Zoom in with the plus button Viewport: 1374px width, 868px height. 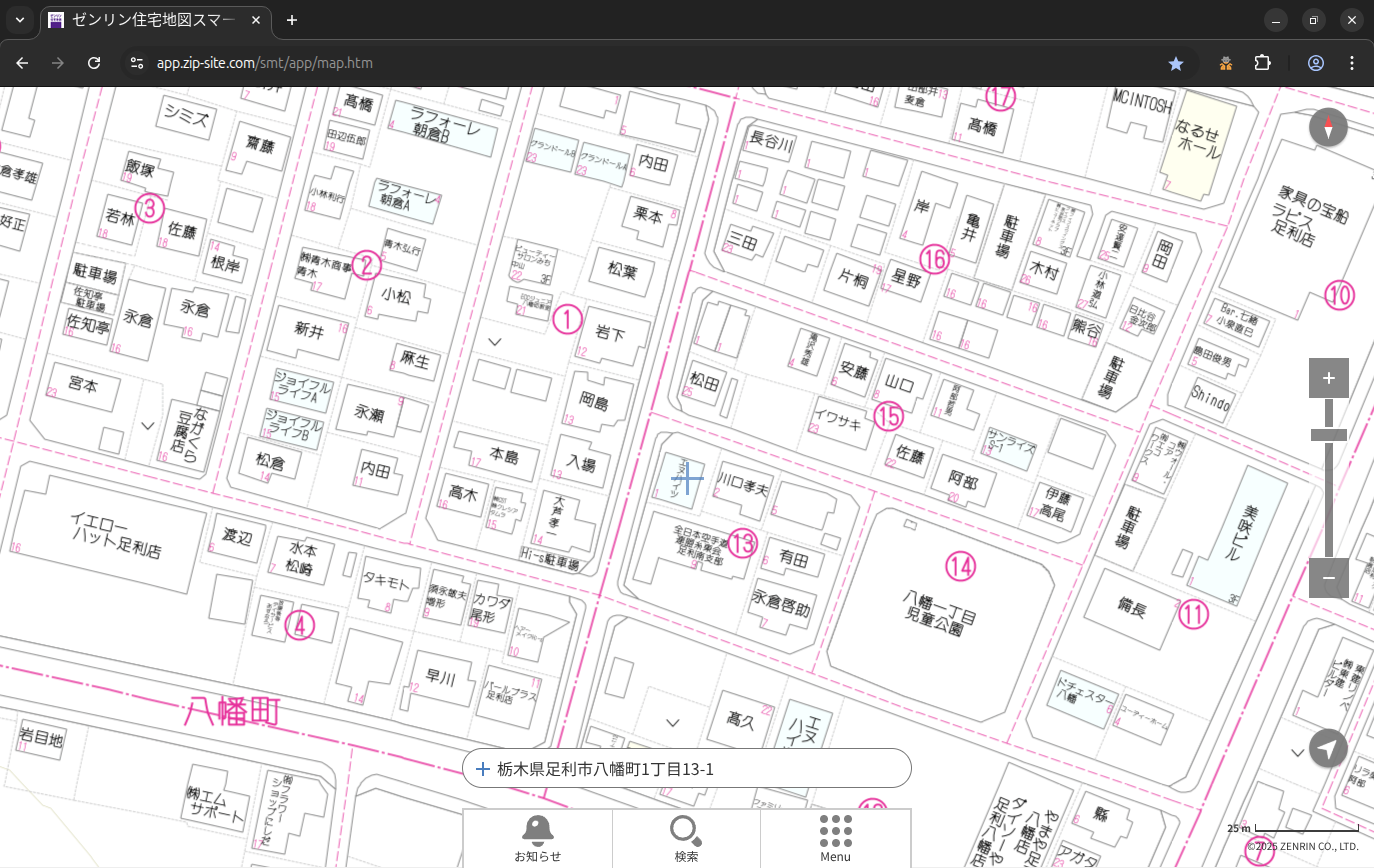(x=1329, y=378)
